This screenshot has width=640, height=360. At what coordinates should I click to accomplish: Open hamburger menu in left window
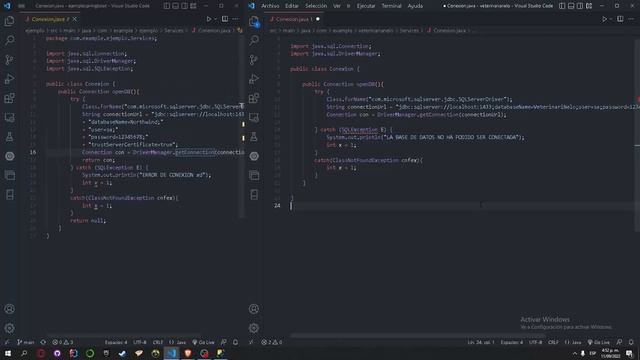point(21,6)
